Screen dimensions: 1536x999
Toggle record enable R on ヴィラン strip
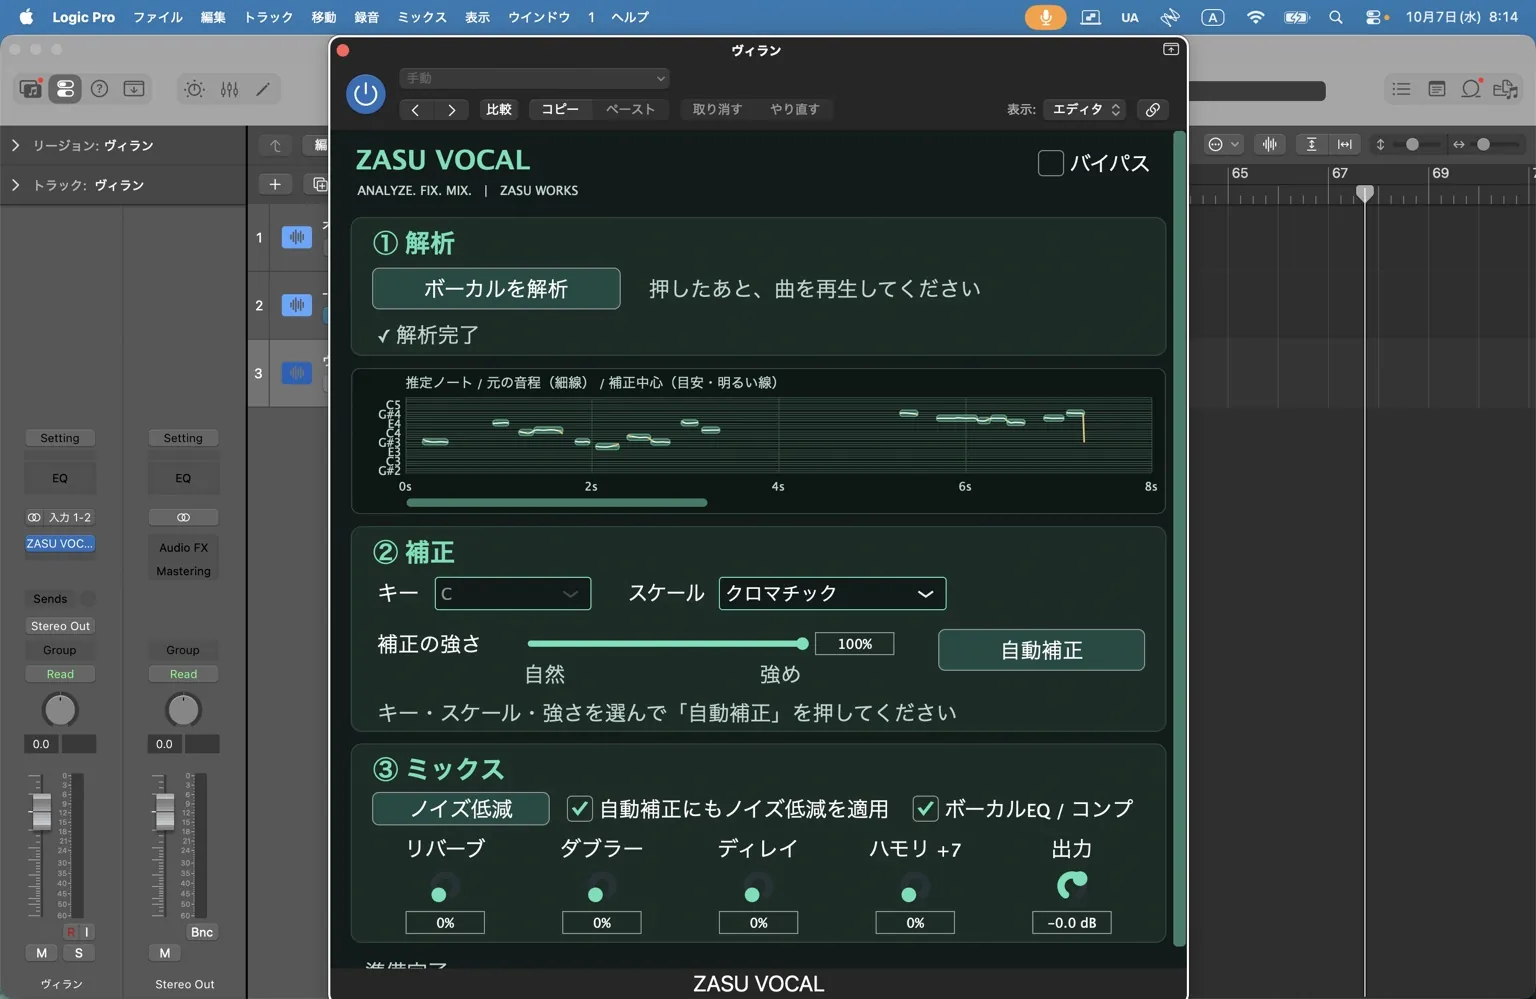71,932
